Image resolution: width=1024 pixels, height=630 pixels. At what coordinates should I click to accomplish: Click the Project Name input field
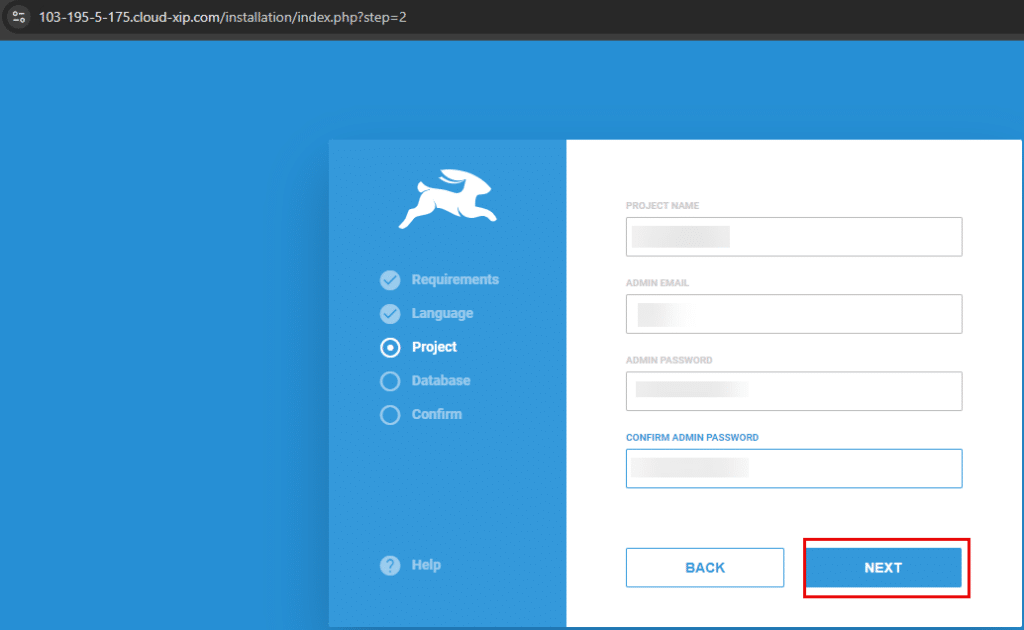tap(793, 236)
